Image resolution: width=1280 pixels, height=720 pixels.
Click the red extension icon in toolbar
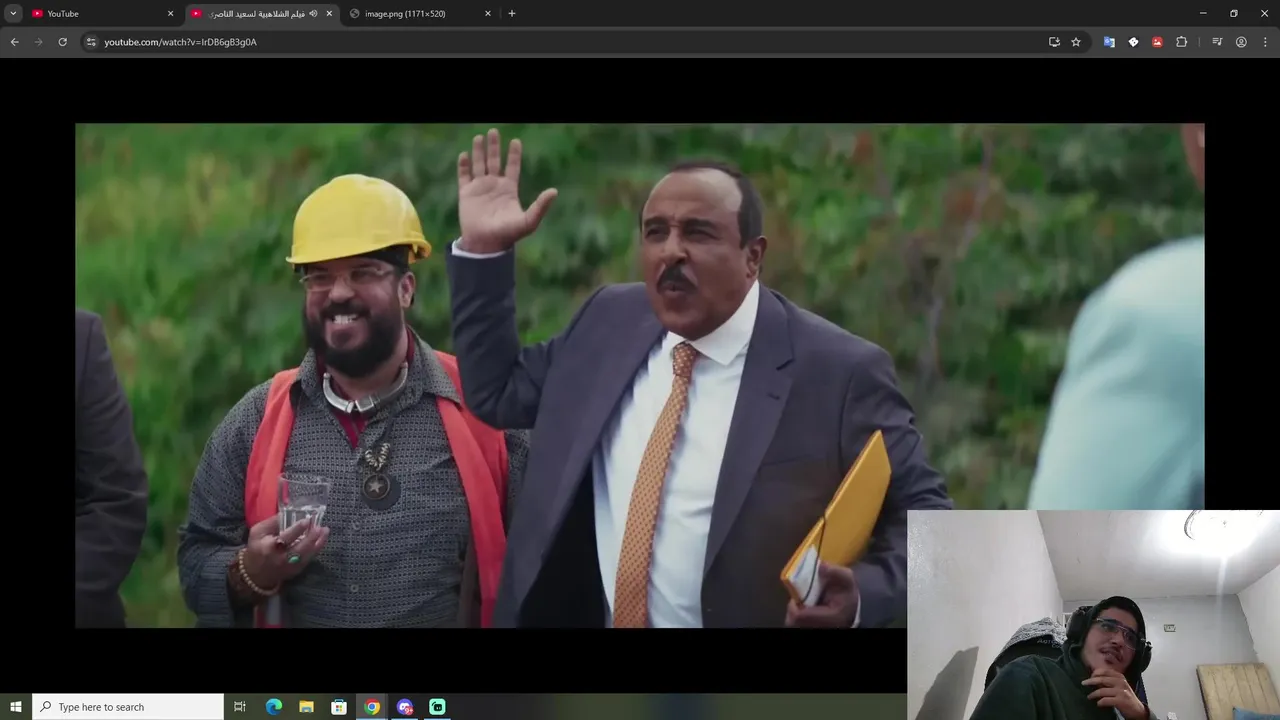pyautogui.click(x=1157, y=42)
